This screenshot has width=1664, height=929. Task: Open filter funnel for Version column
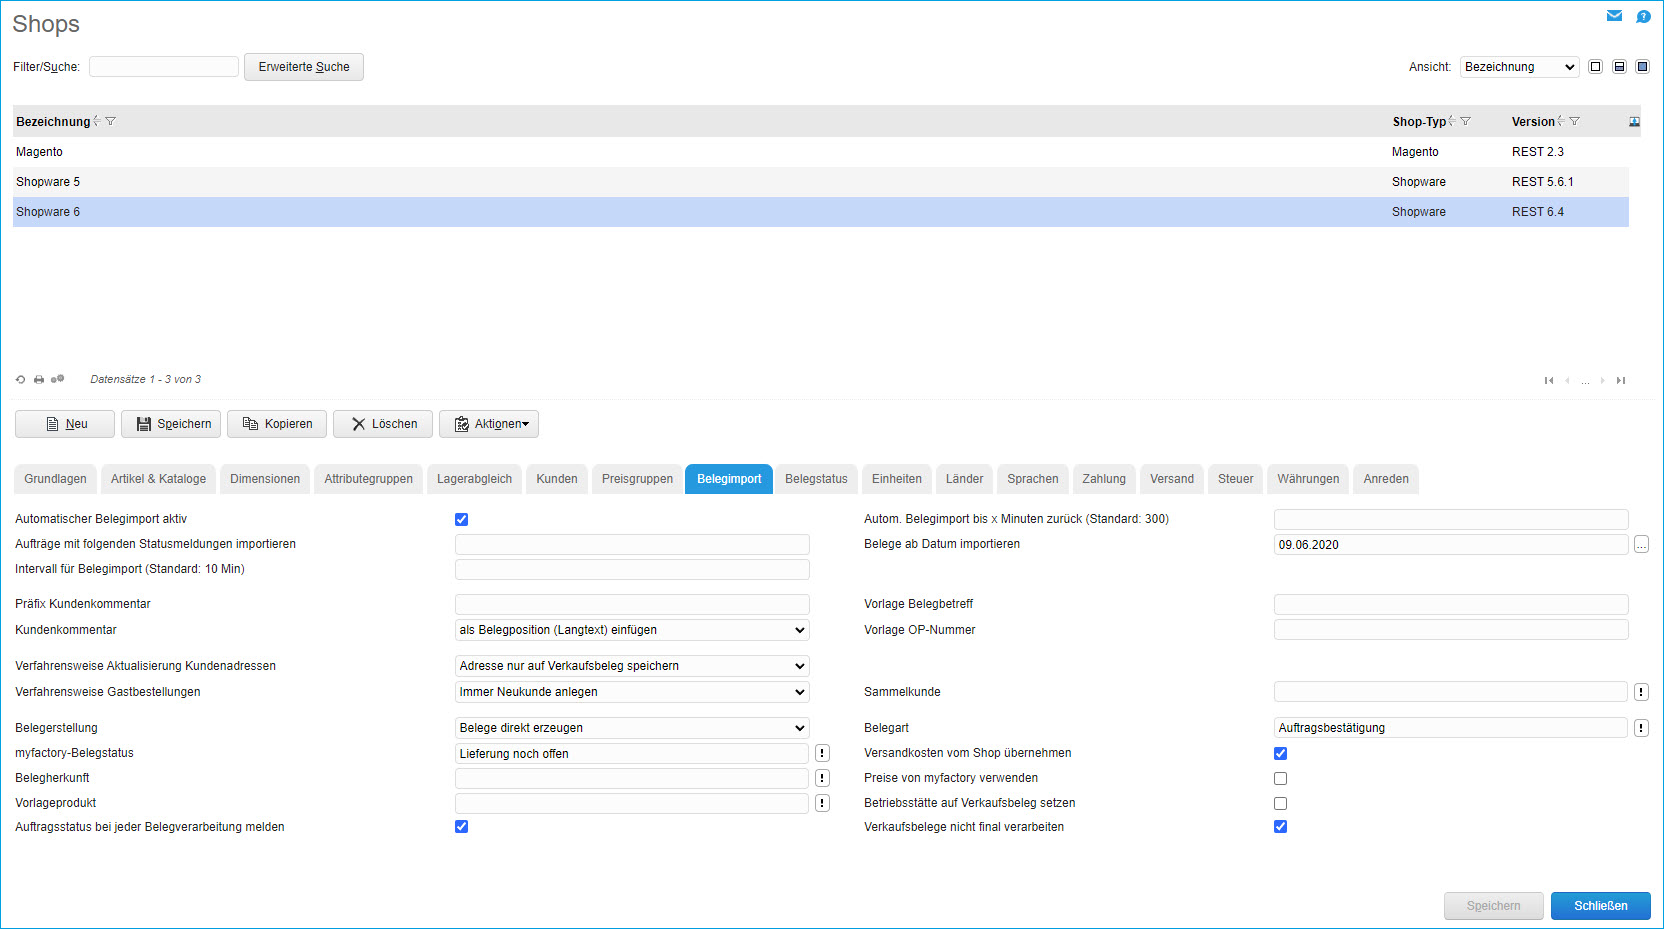click(1574, 121)
